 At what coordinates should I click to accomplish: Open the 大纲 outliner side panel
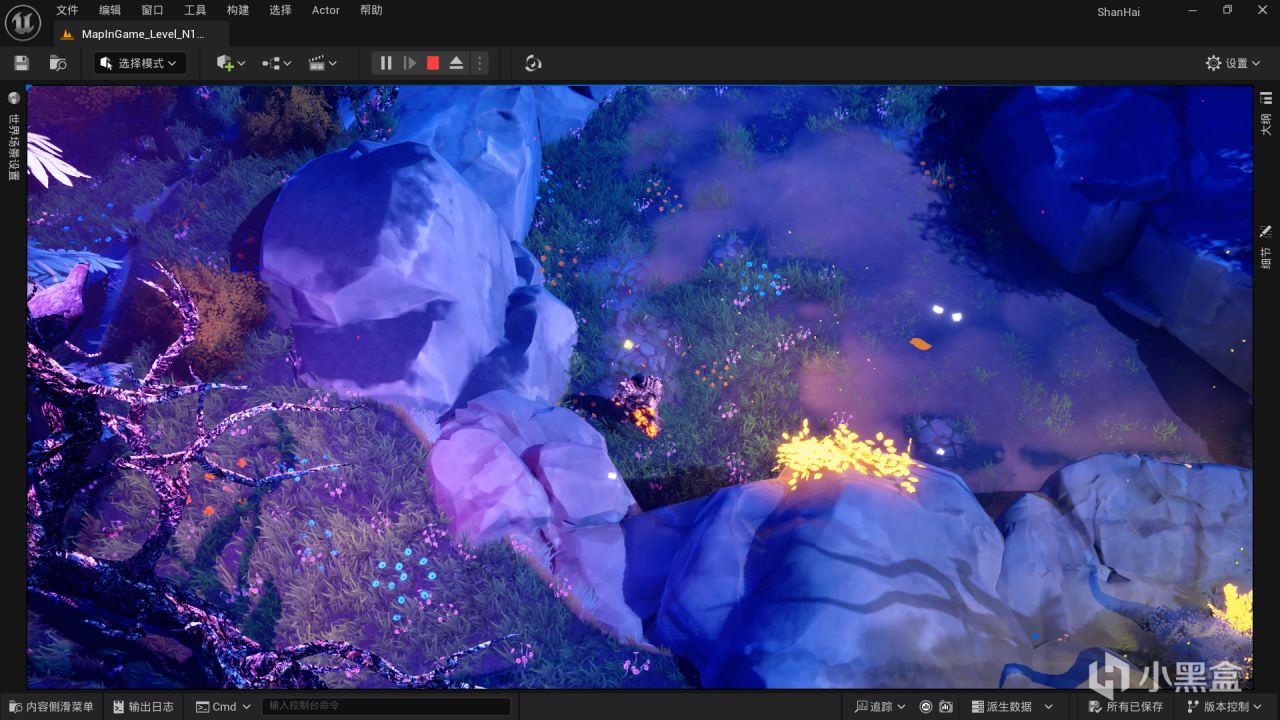click(x=1266, y=113)
